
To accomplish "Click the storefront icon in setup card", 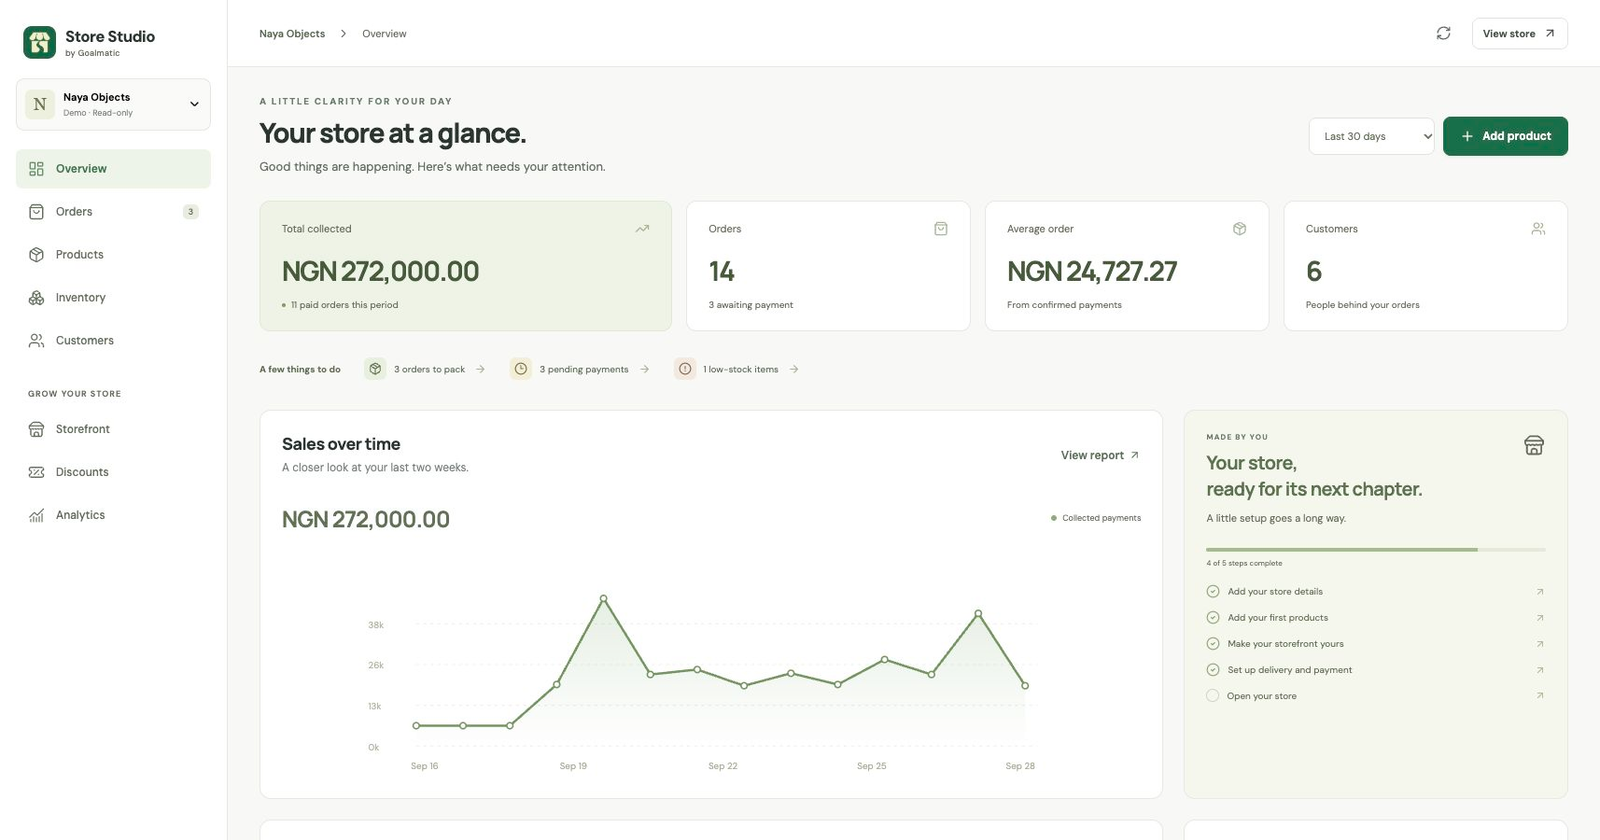I will click(1534, 446).
